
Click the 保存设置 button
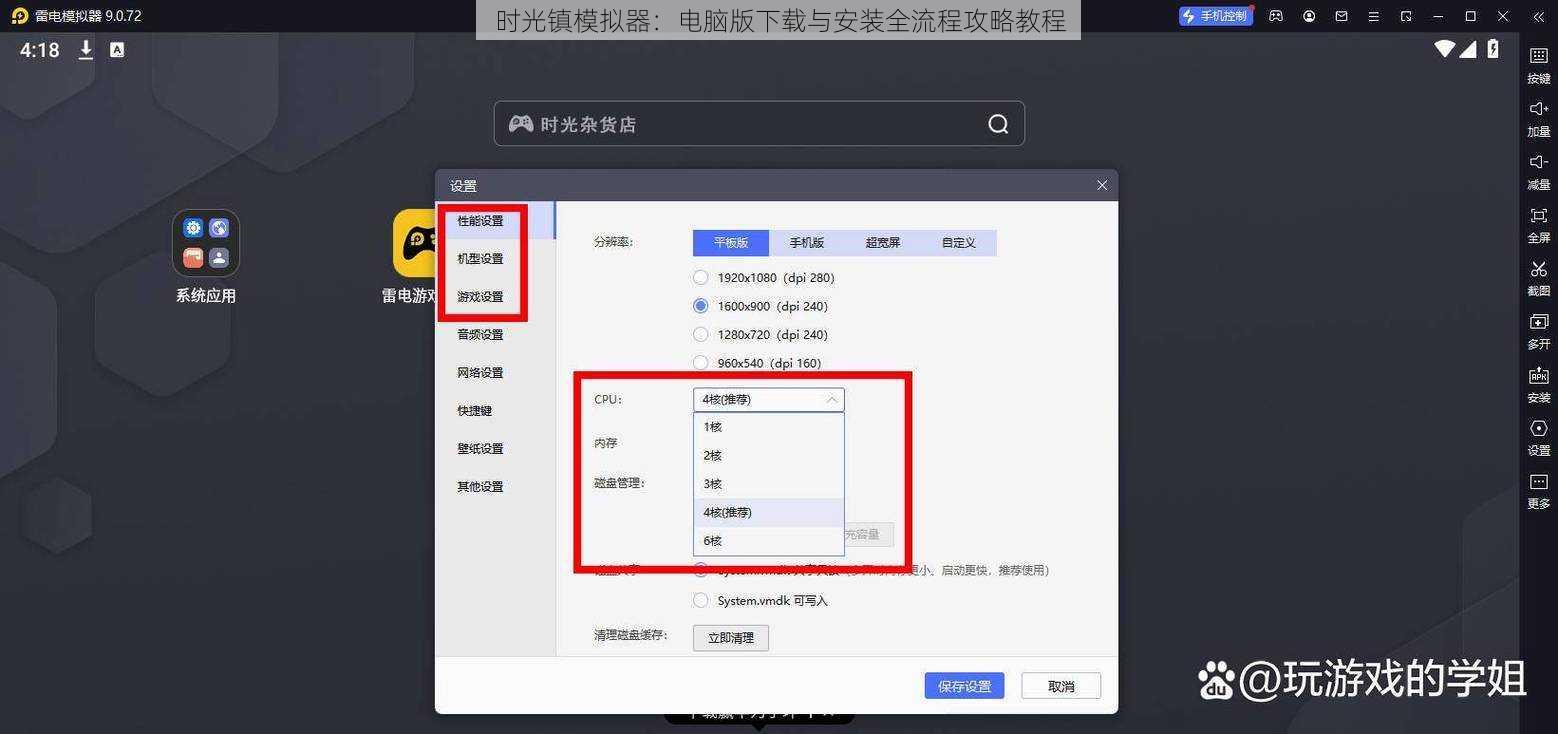pyautogui.click(x=964, y=686)
